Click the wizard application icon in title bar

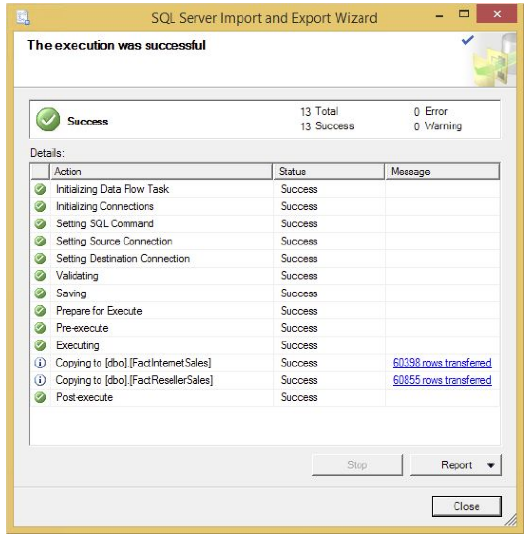click(x=23, y=17)
